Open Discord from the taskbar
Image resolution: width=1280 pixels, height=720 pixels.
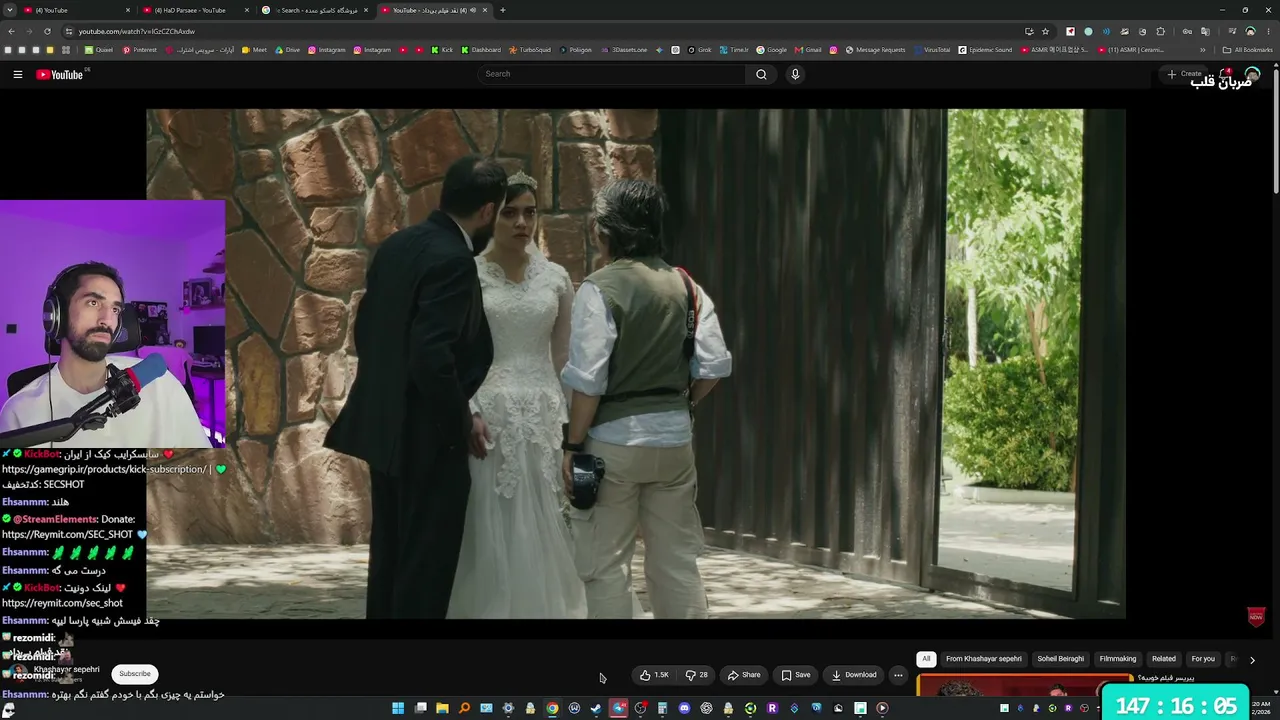[684, 708]
